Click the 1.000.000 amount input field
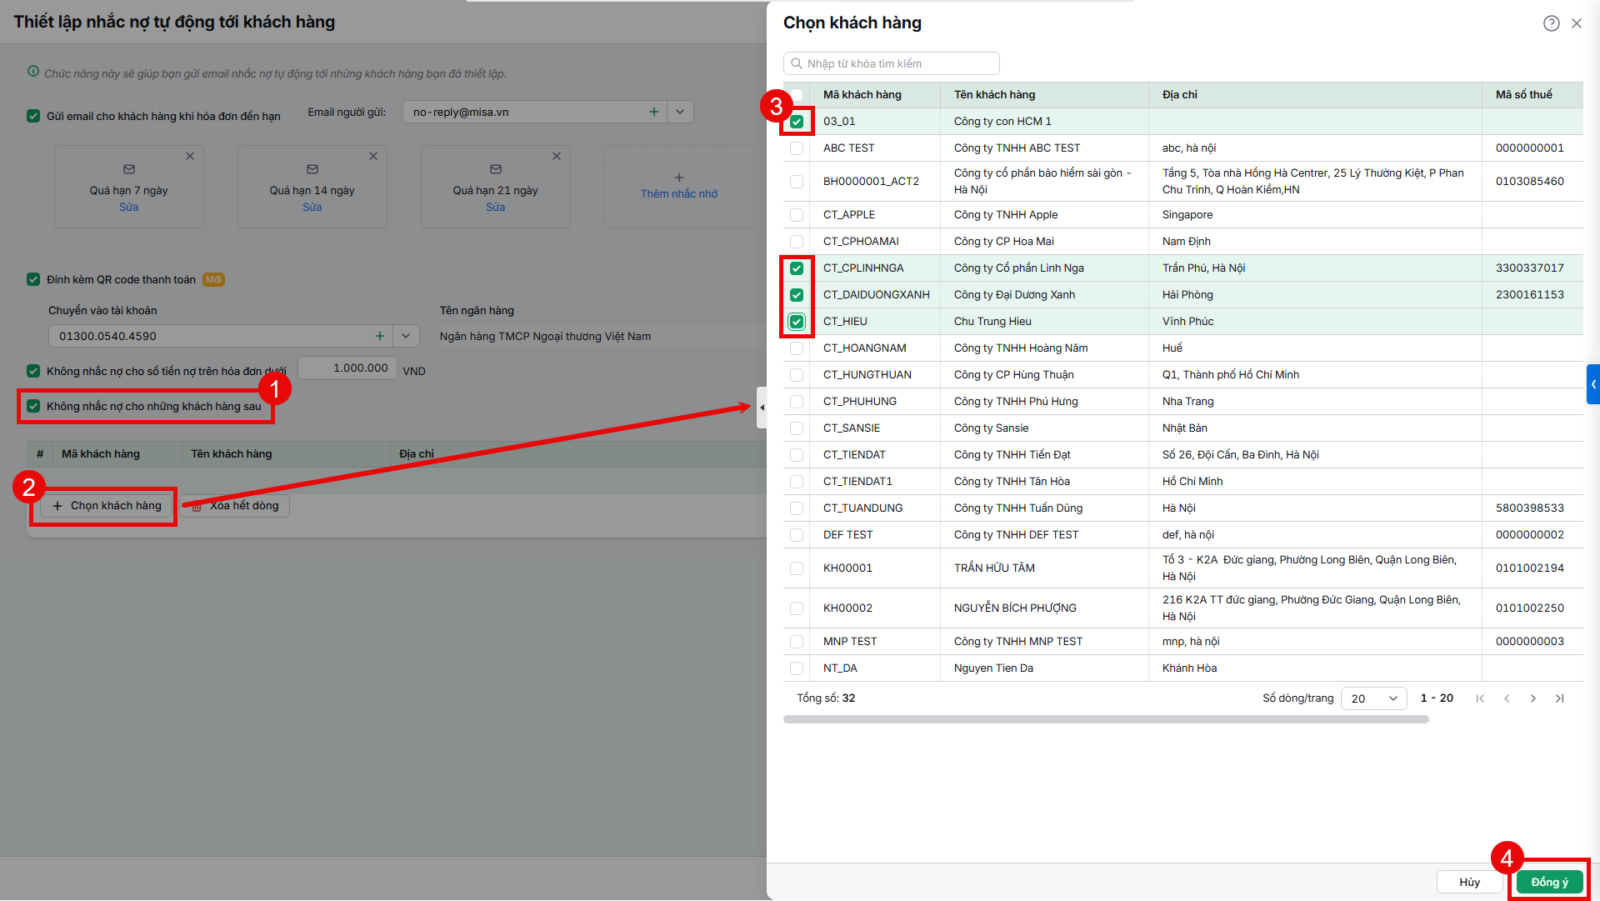The image size is (1600, 901). pos(347,368)
